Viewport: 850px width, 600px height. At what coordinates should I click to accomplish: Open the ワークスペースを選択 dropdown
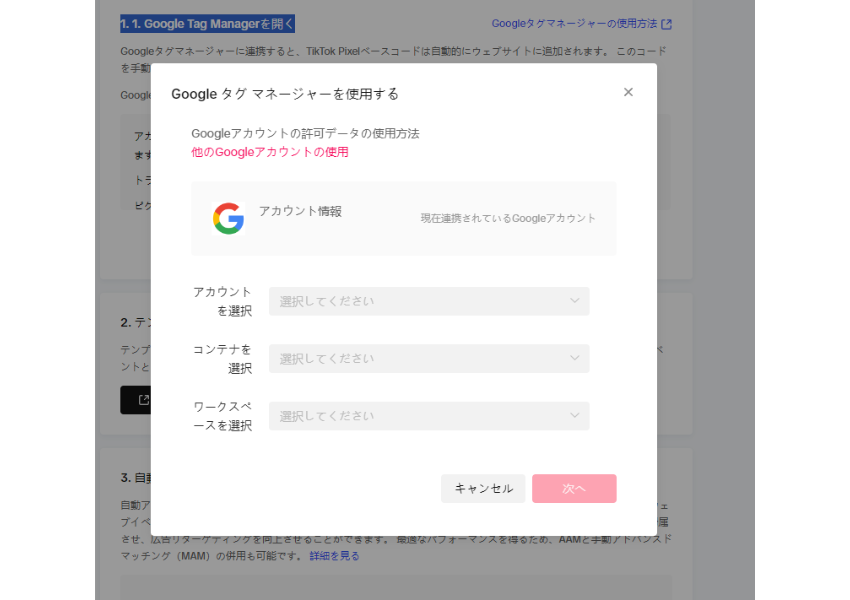click(x=429, y=416)
